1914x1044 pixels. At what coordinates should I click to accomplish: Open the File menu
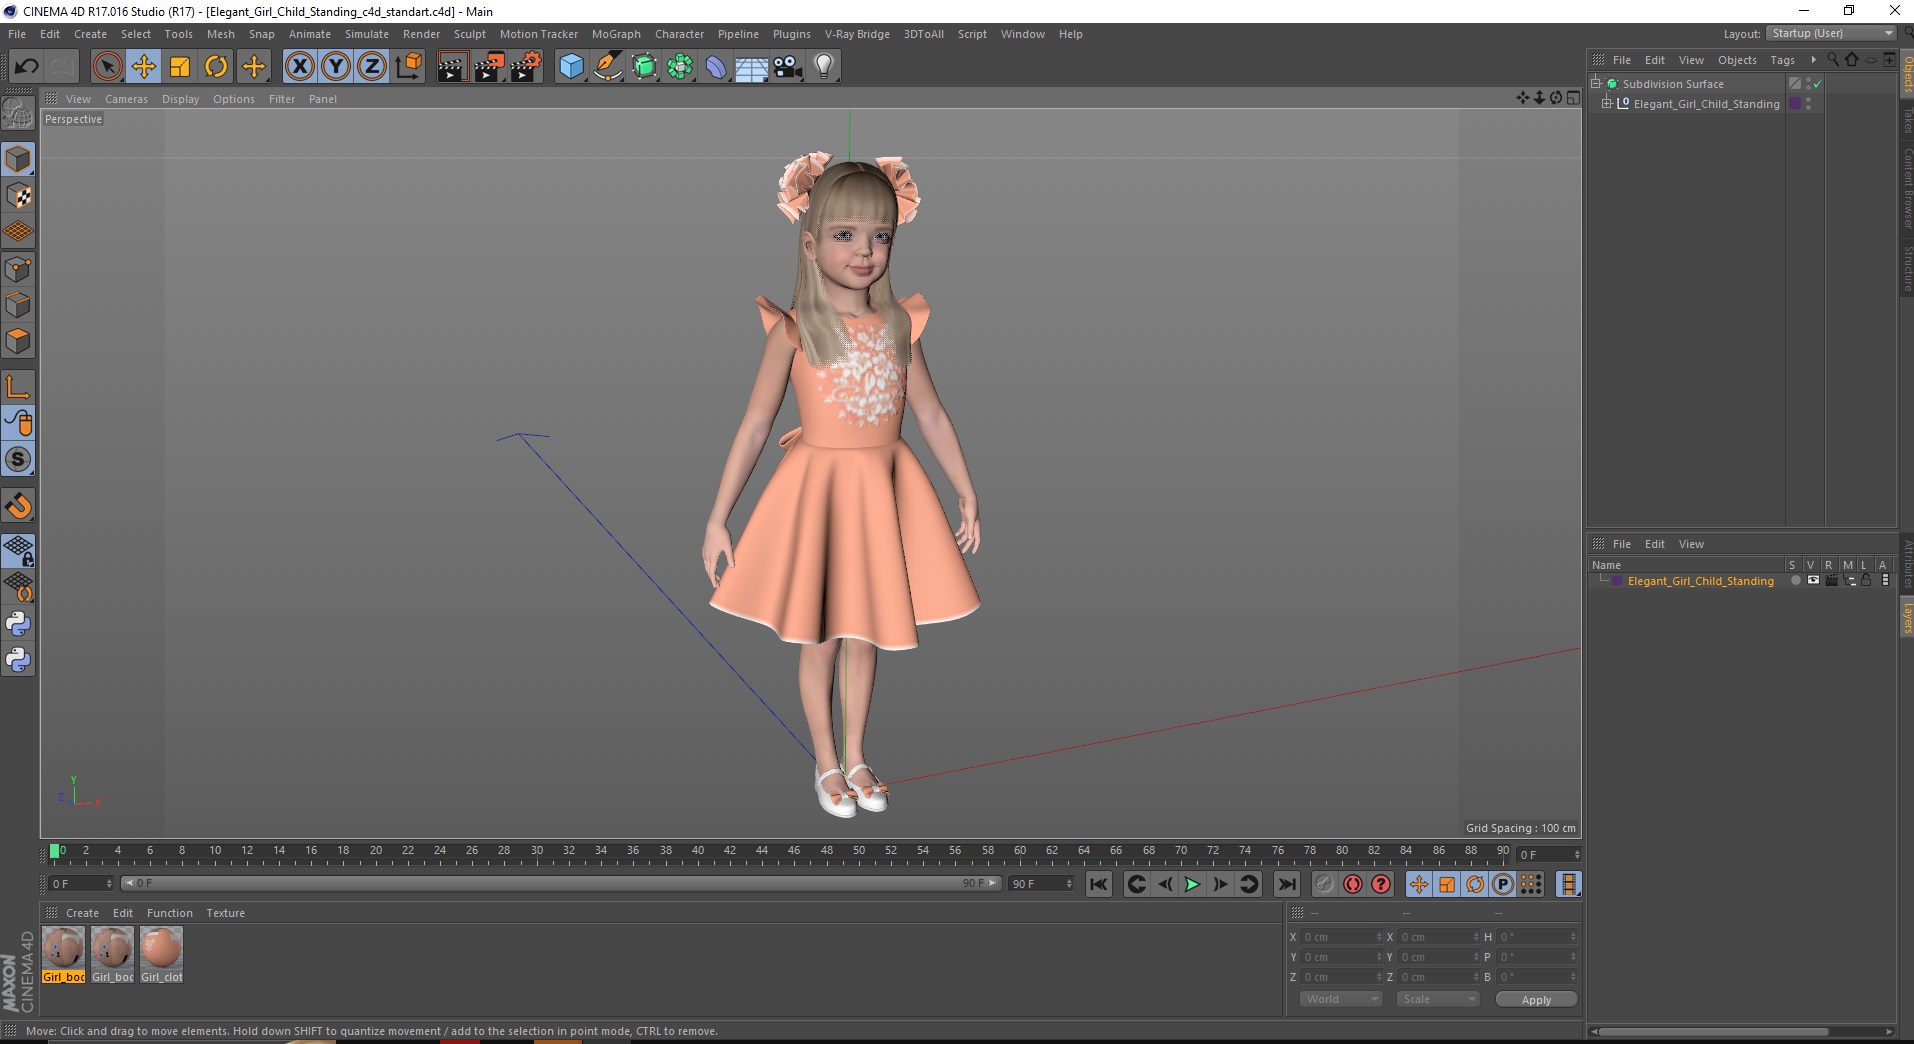pyautogui.click(x=17, y=34)
